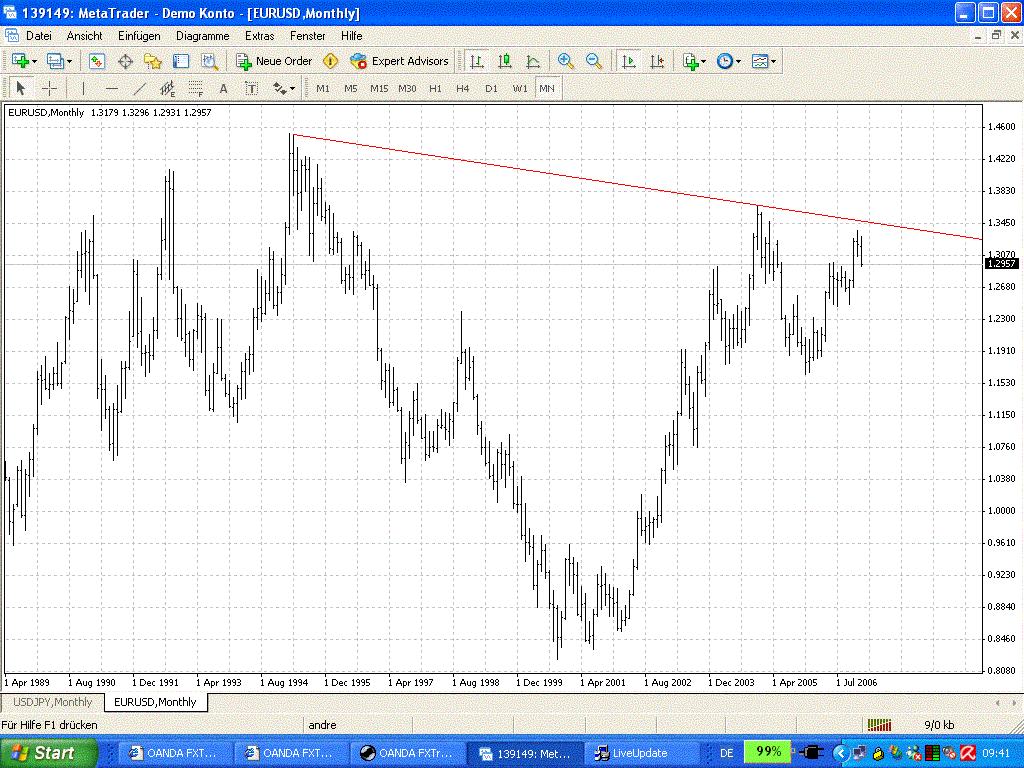Image resolution: width=1024 pixels, height=768 pixels.
Task: Open the Strategy Tester magnifier icon
Action: [209, 61]
